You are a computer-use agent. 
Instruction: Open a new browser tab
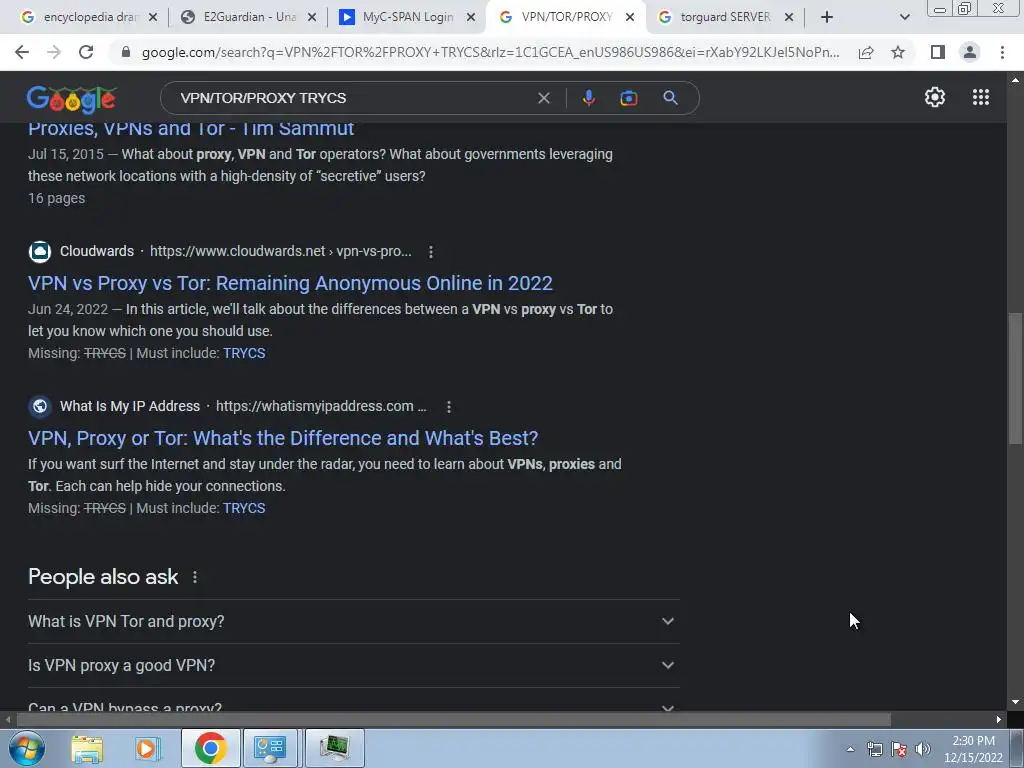tap(827, 17)
